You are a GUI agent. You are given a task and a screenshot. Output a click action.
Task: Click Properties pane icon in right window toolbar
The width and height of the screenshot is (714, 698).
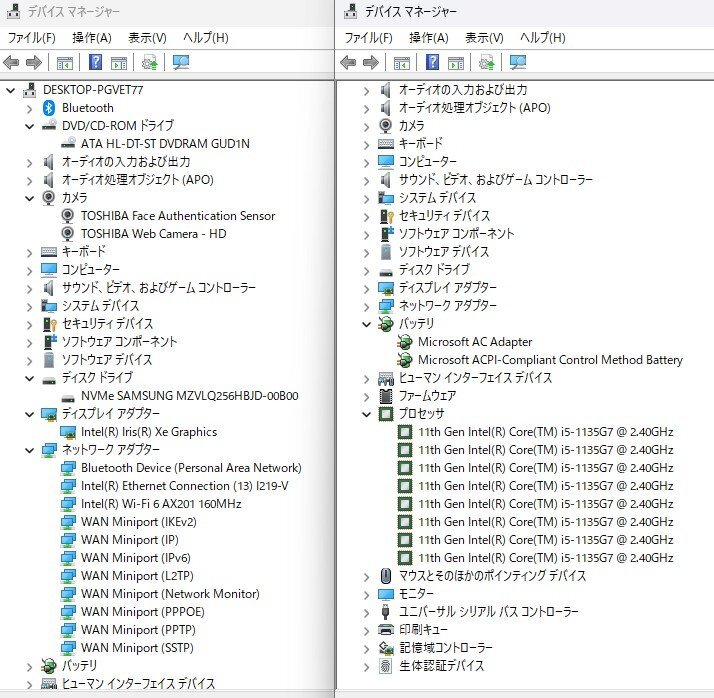pyautogui.click(x=456, y=63)
